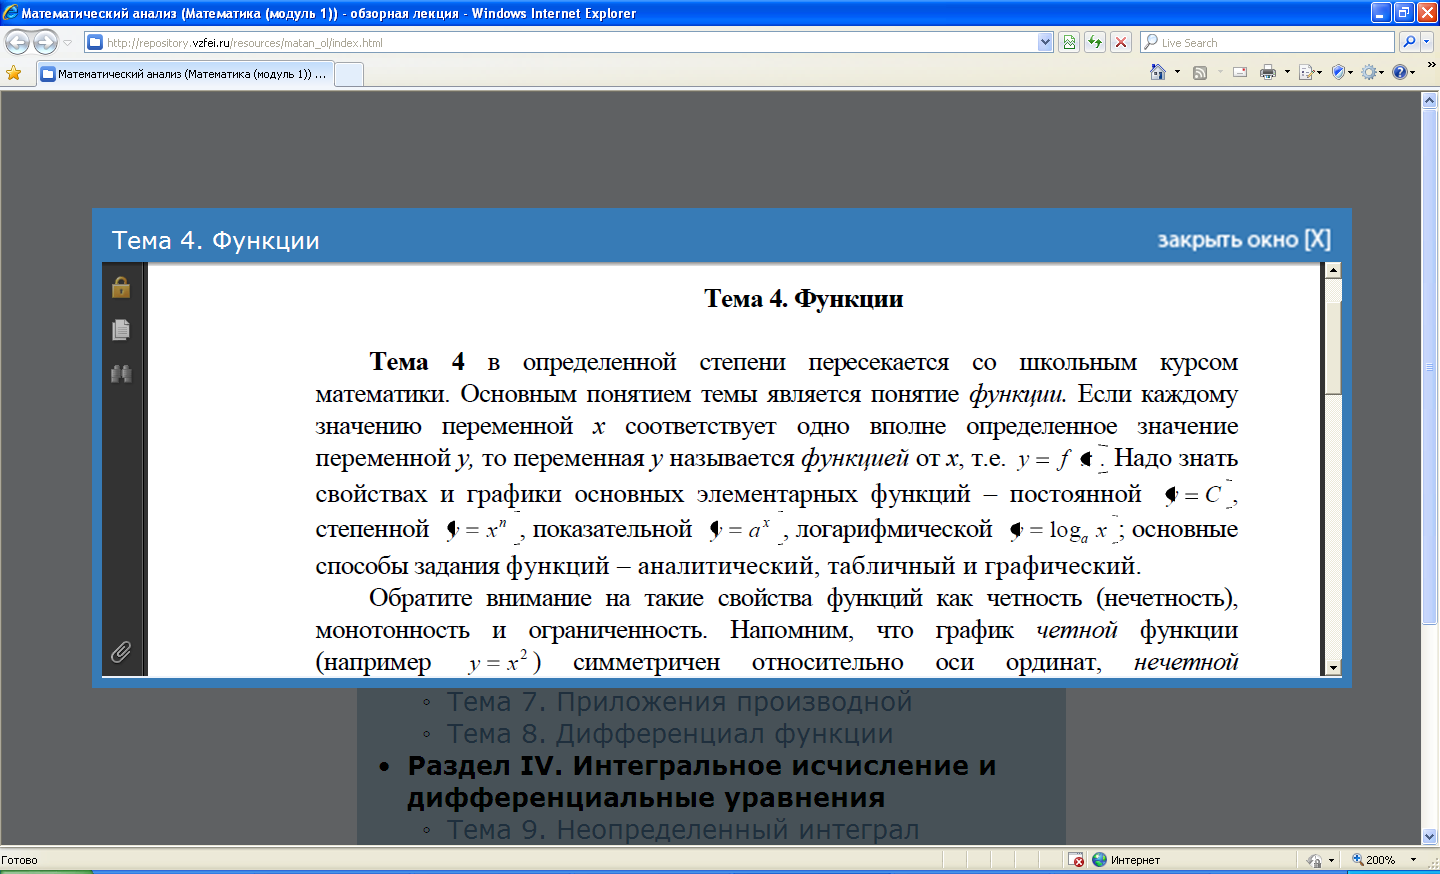The height and width of the screenshot is (874, 1440).
Task: Click the browser page scrollbar thumb
Action: pyautogui.click(x=1430, y=368)
